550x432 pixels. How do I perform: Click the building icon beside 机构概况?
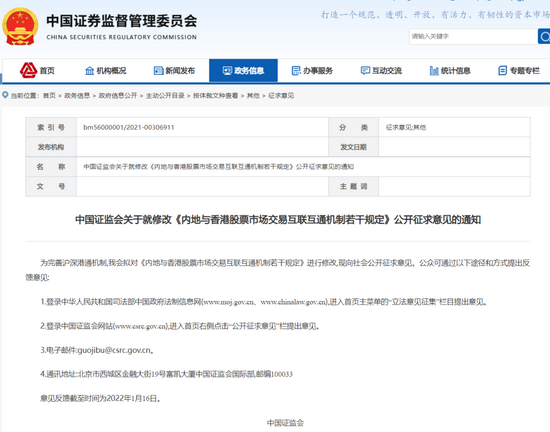[x=90, y=71]
